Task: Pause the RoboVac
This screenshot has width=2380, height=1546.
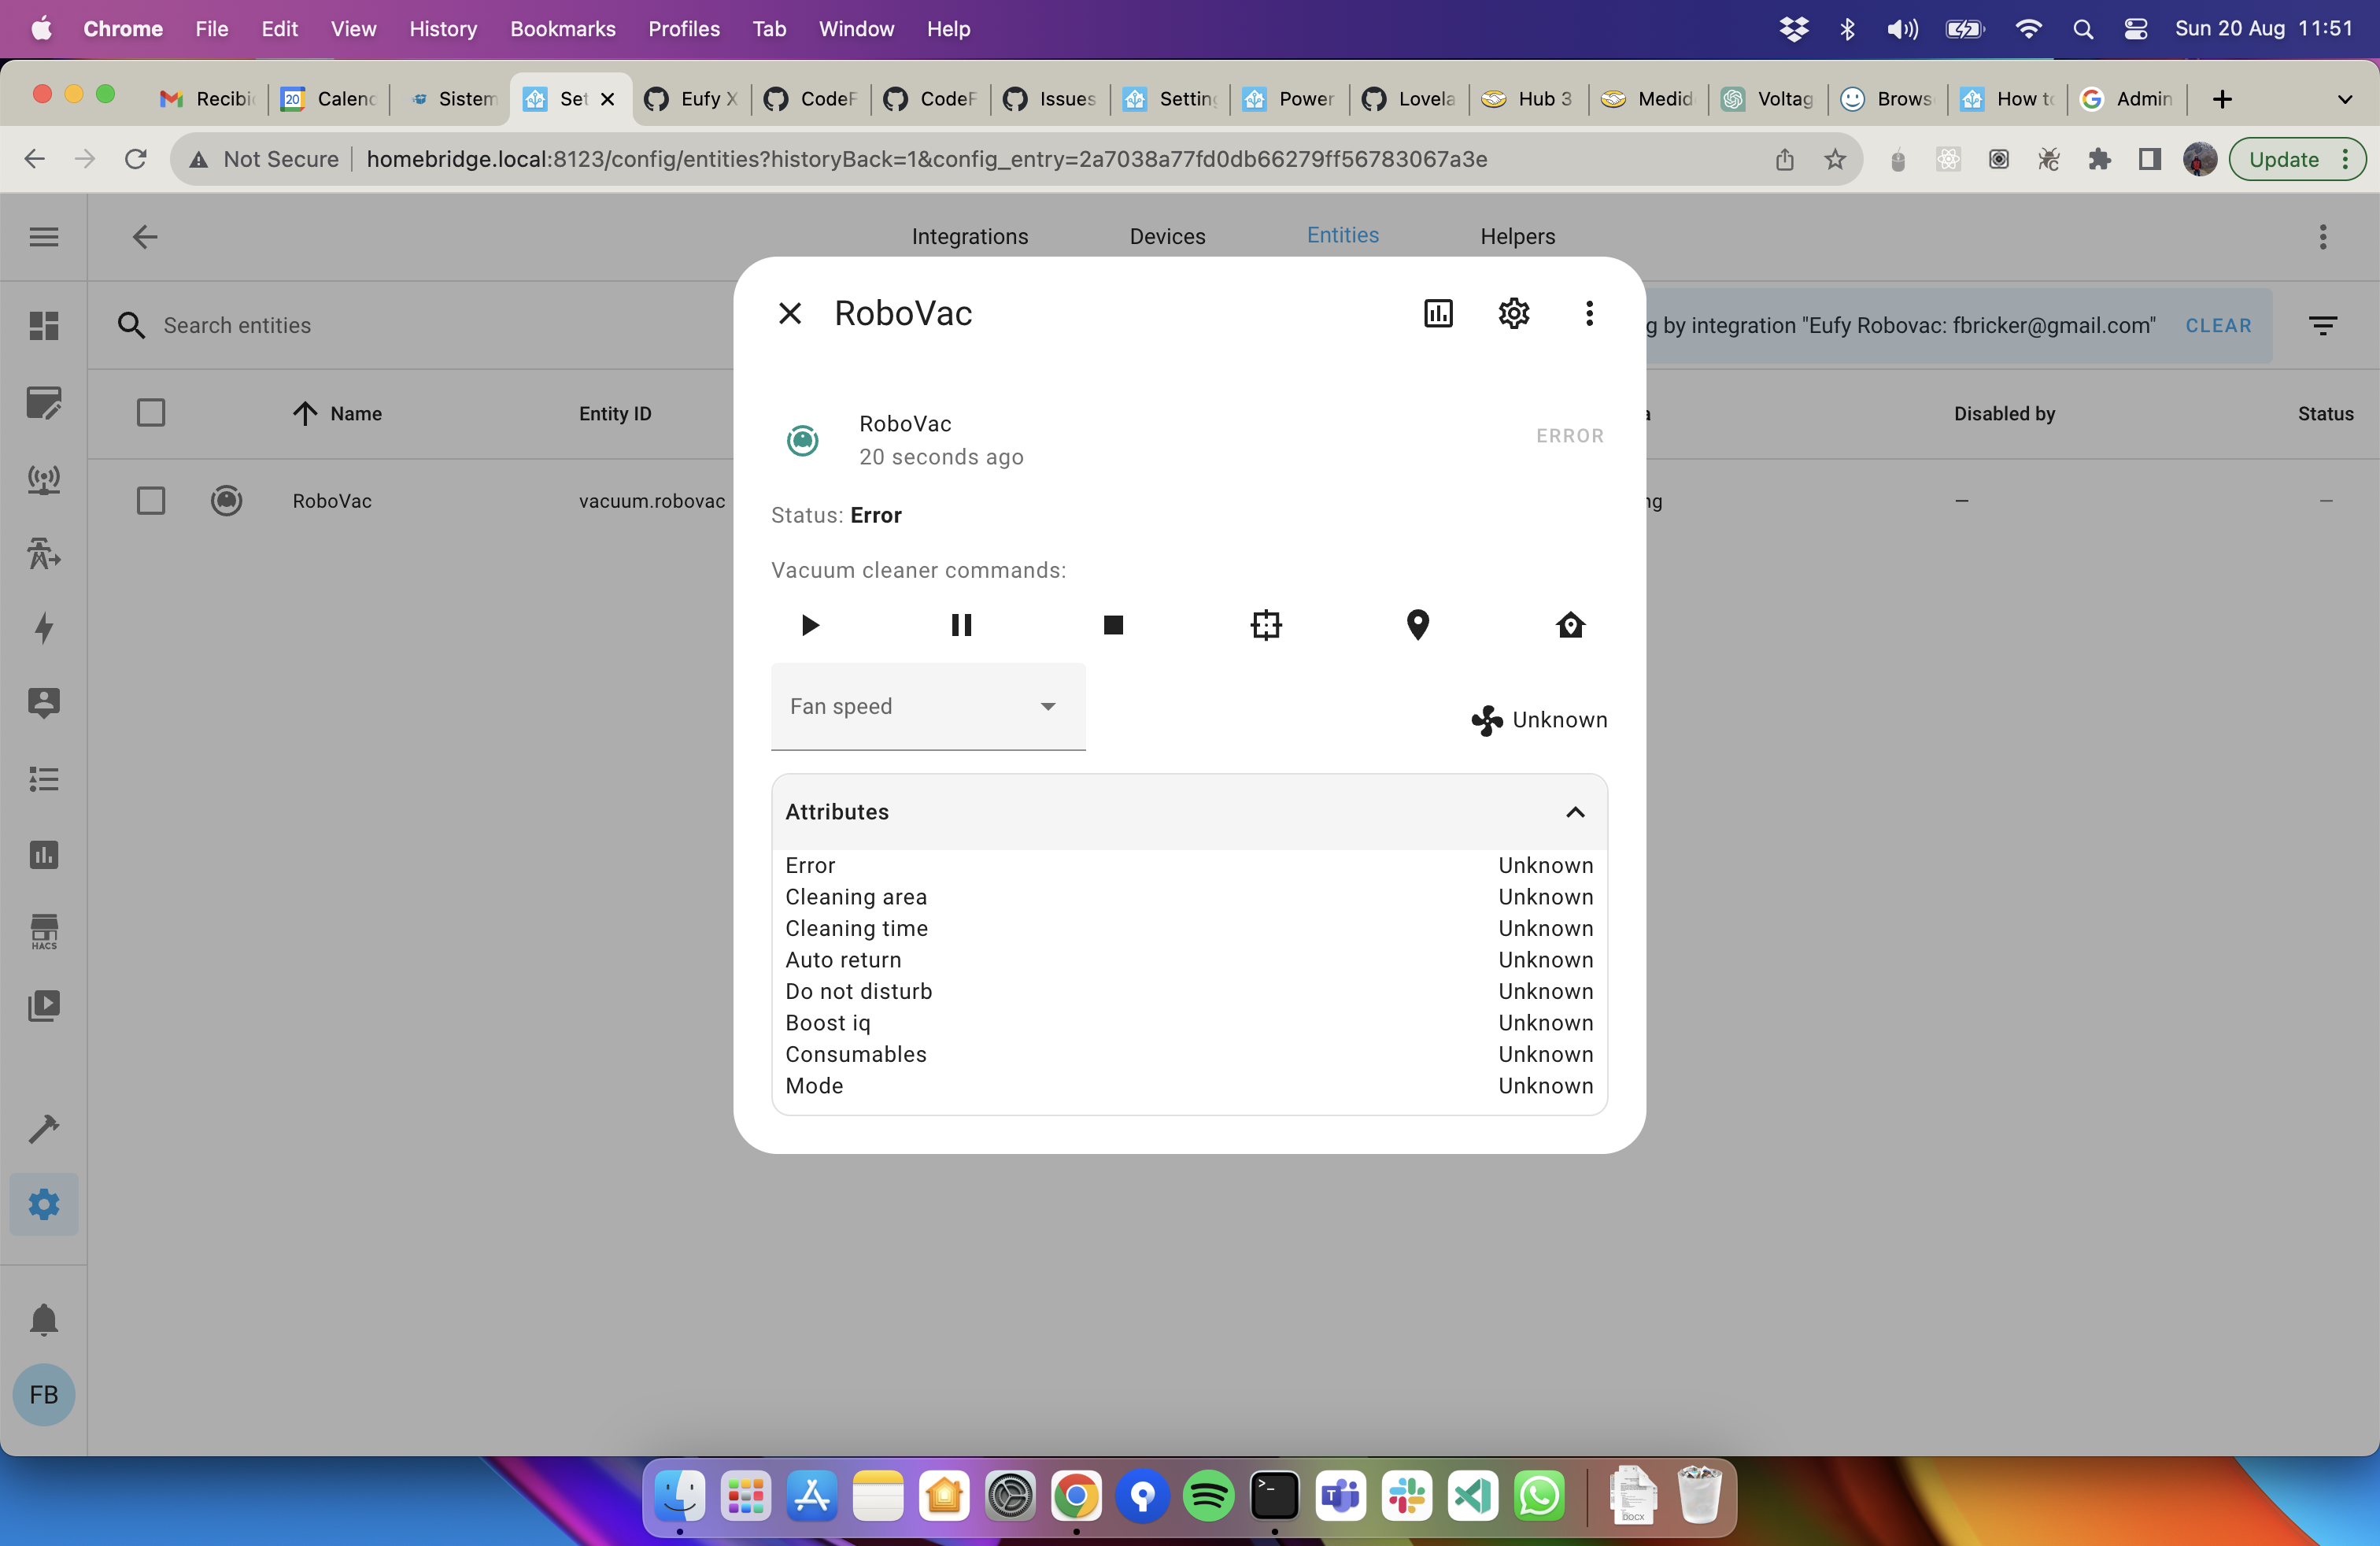Action: coord(962,625)
